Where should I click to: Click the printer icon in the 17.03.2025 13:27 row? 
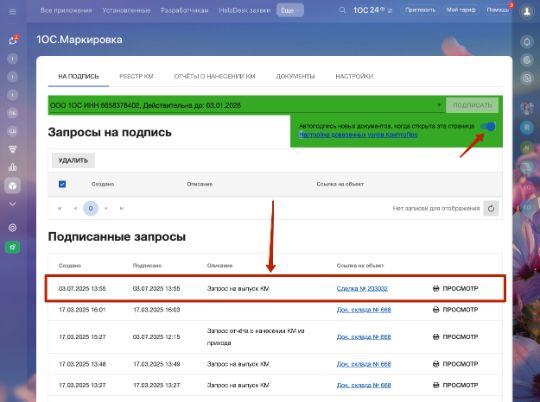tap(436, 385)
